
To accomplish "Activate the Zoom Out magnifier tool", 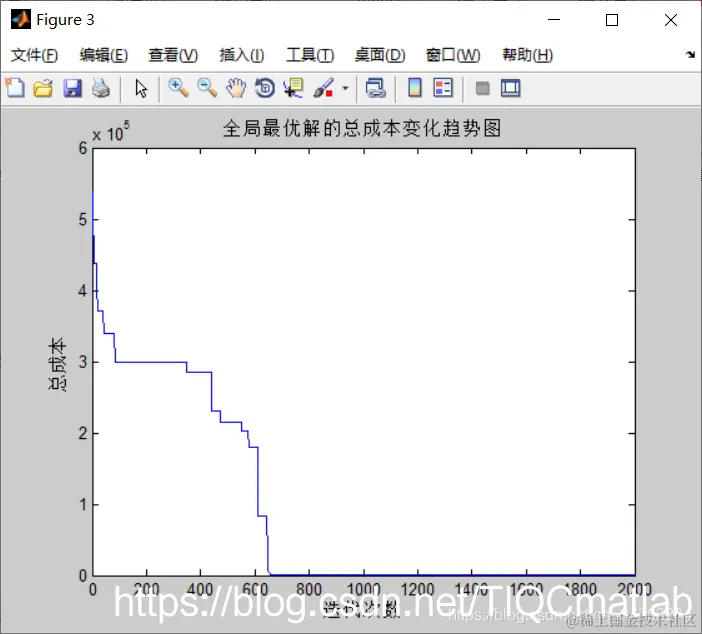I will tap(207, 88).
